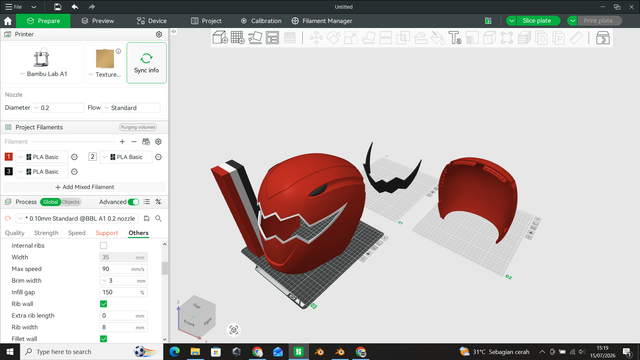Search process settings magnifier icon
640x360 pixels.
pyautogui.click(x=158, y=218)
